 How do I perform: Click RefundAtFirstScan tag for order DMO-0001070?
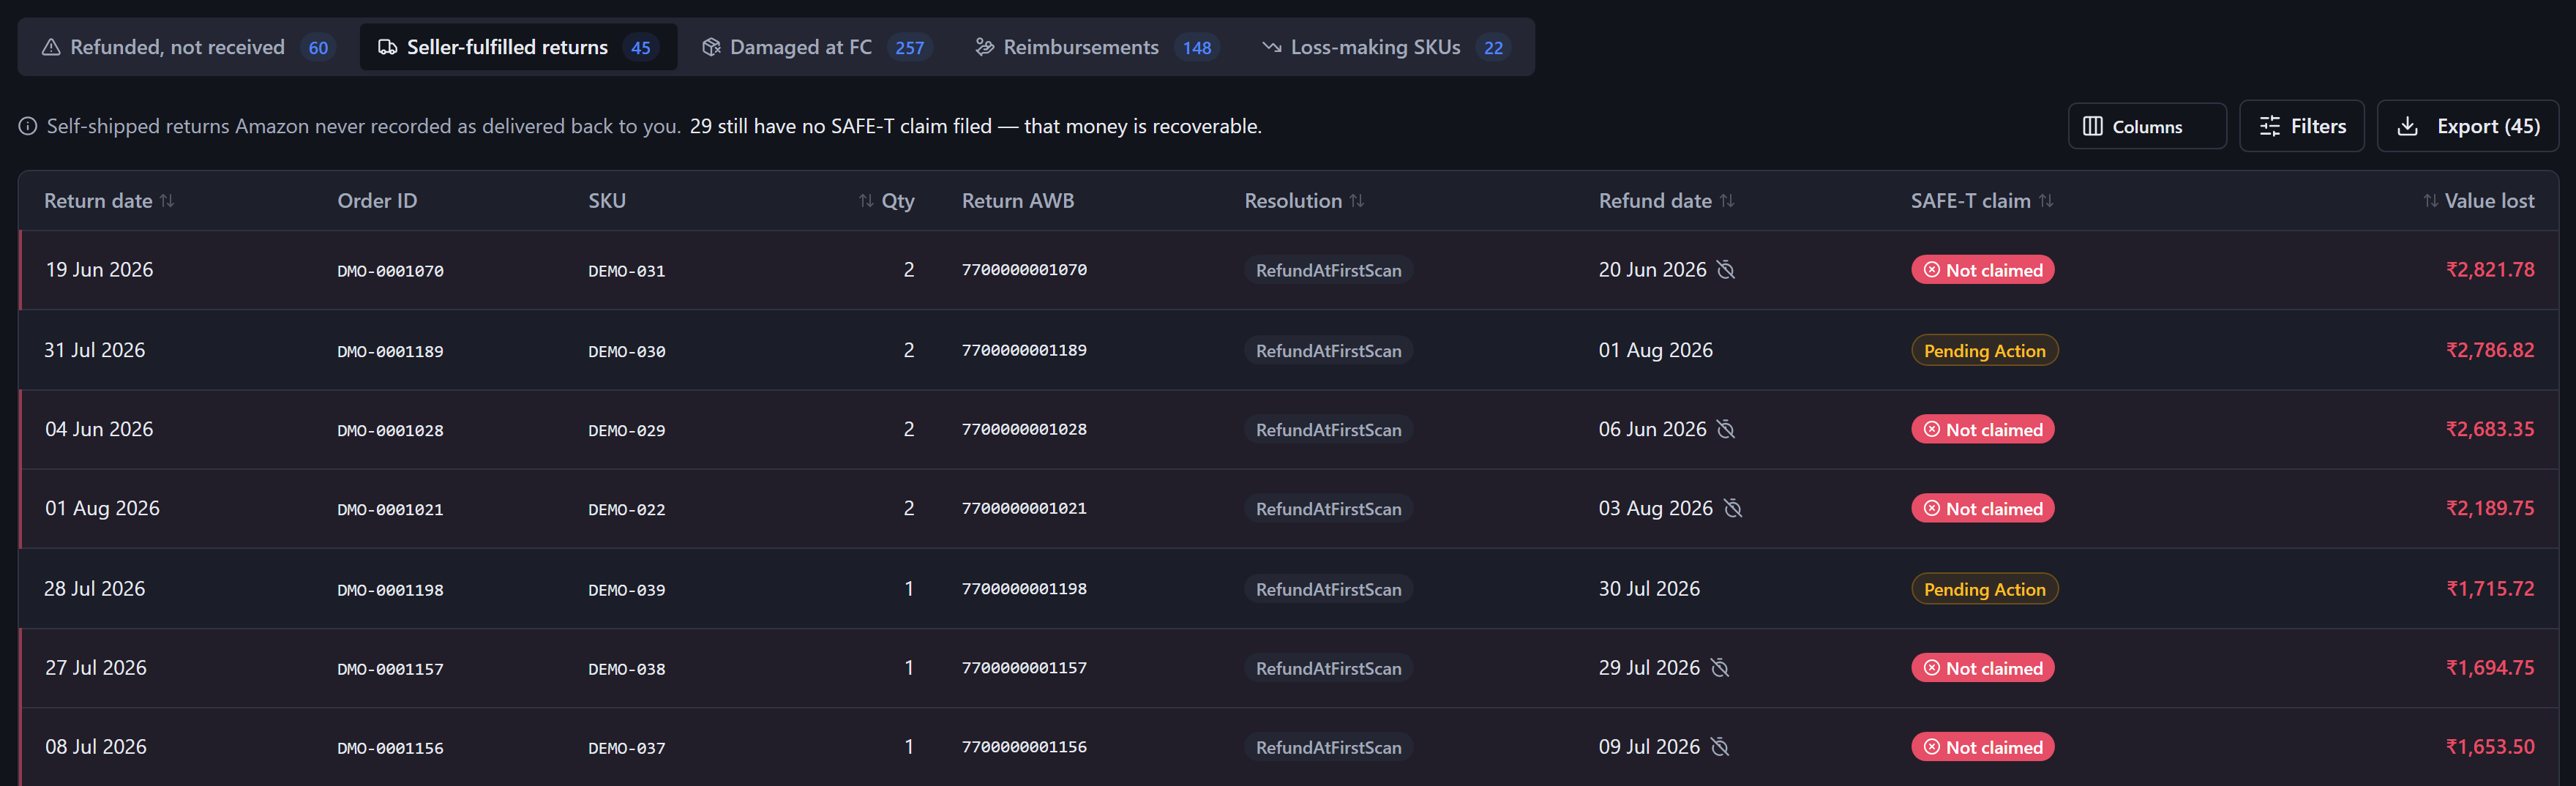[x=1328, y=270]
